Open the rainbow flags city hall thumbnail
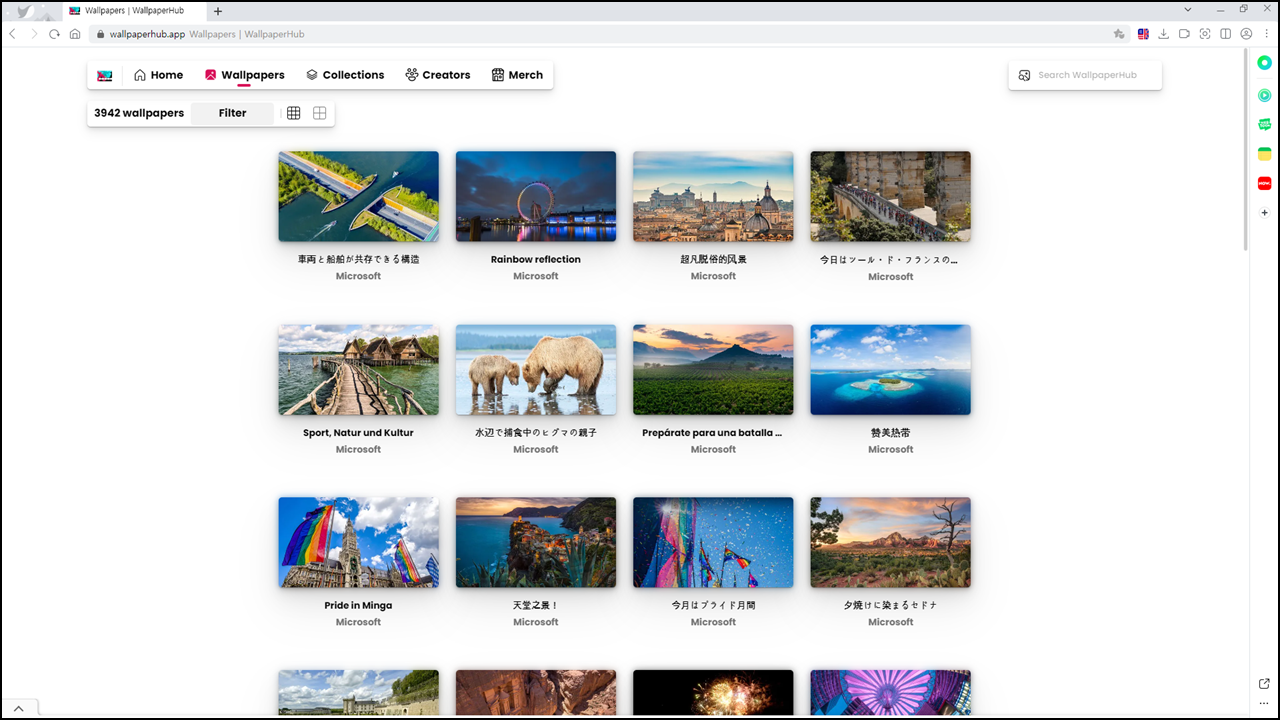Screen dimensions: 1280x720 (358, 542)
